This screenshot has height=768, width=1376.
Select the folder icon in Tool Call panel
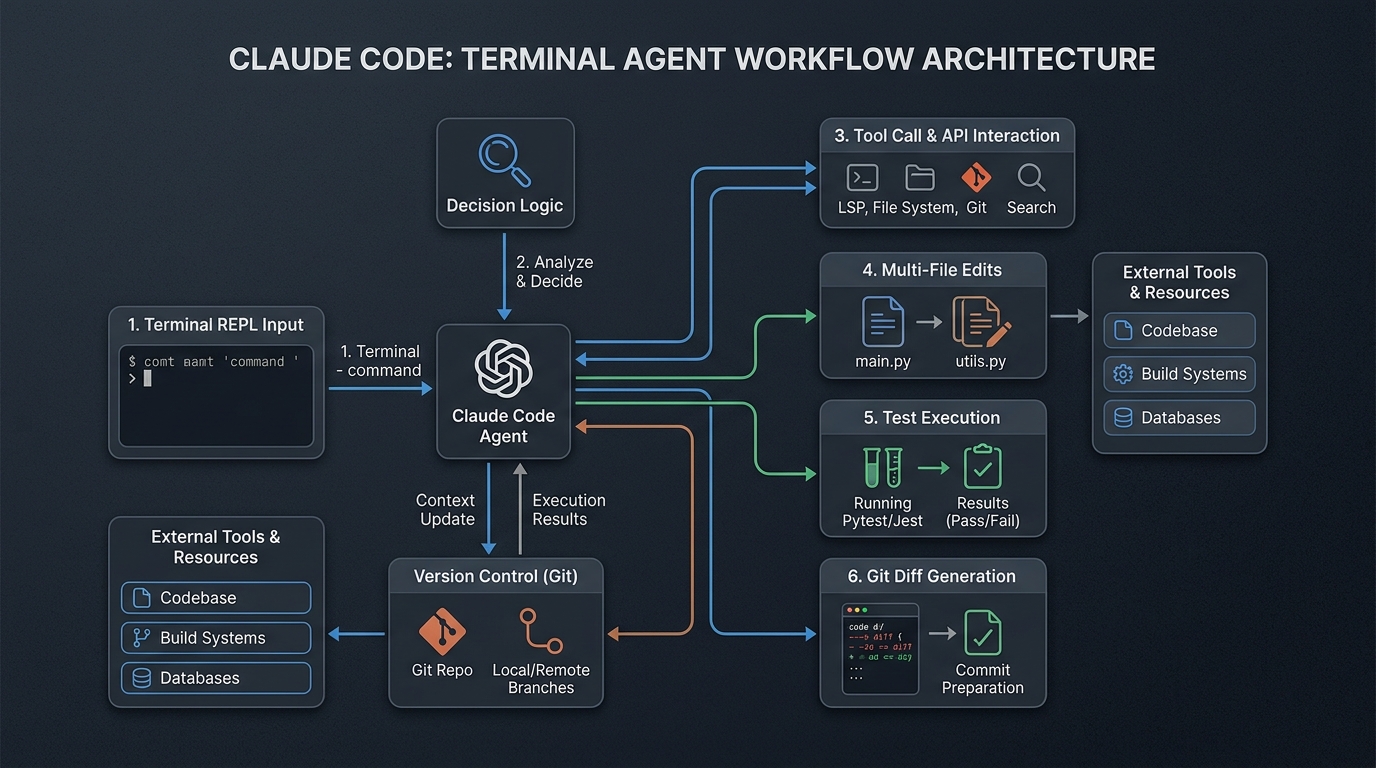(919, 178)
